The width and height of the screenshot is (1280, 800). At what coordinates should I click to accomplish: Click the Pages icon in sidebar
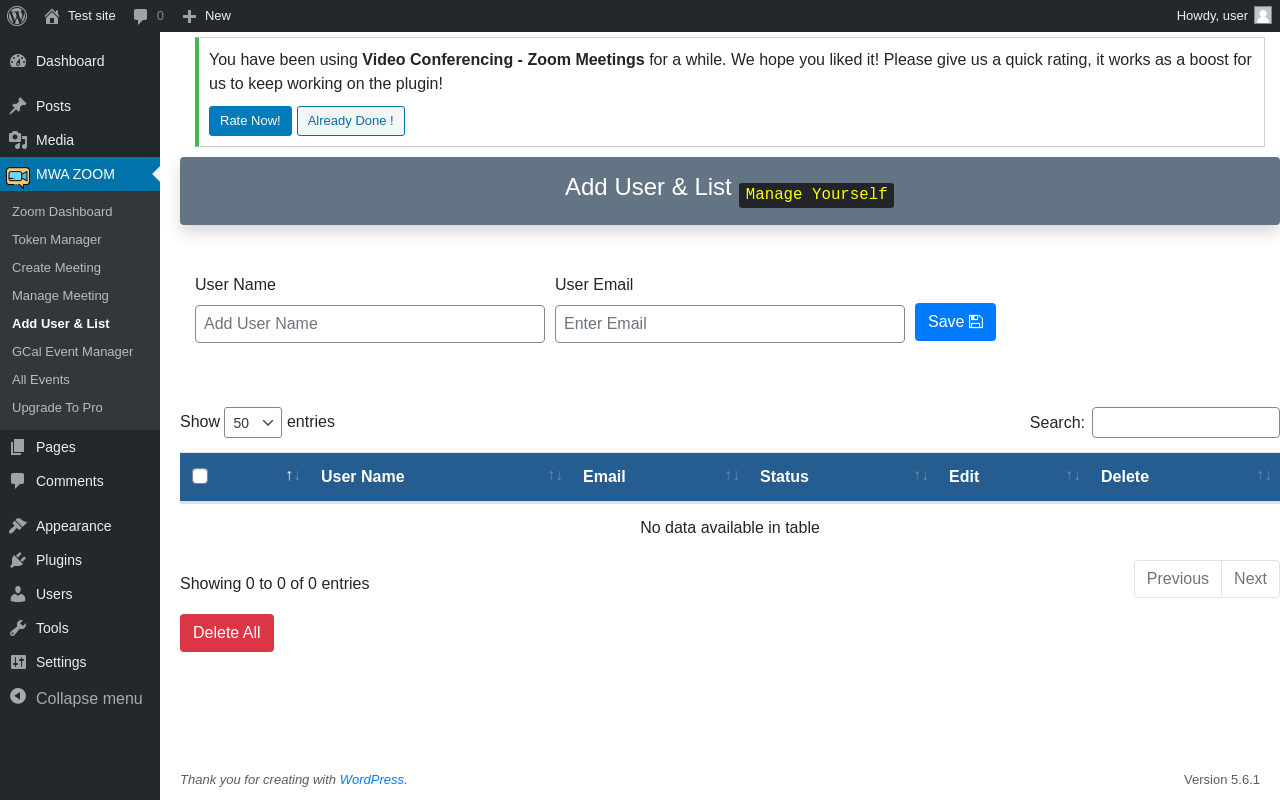click(18, 447)
